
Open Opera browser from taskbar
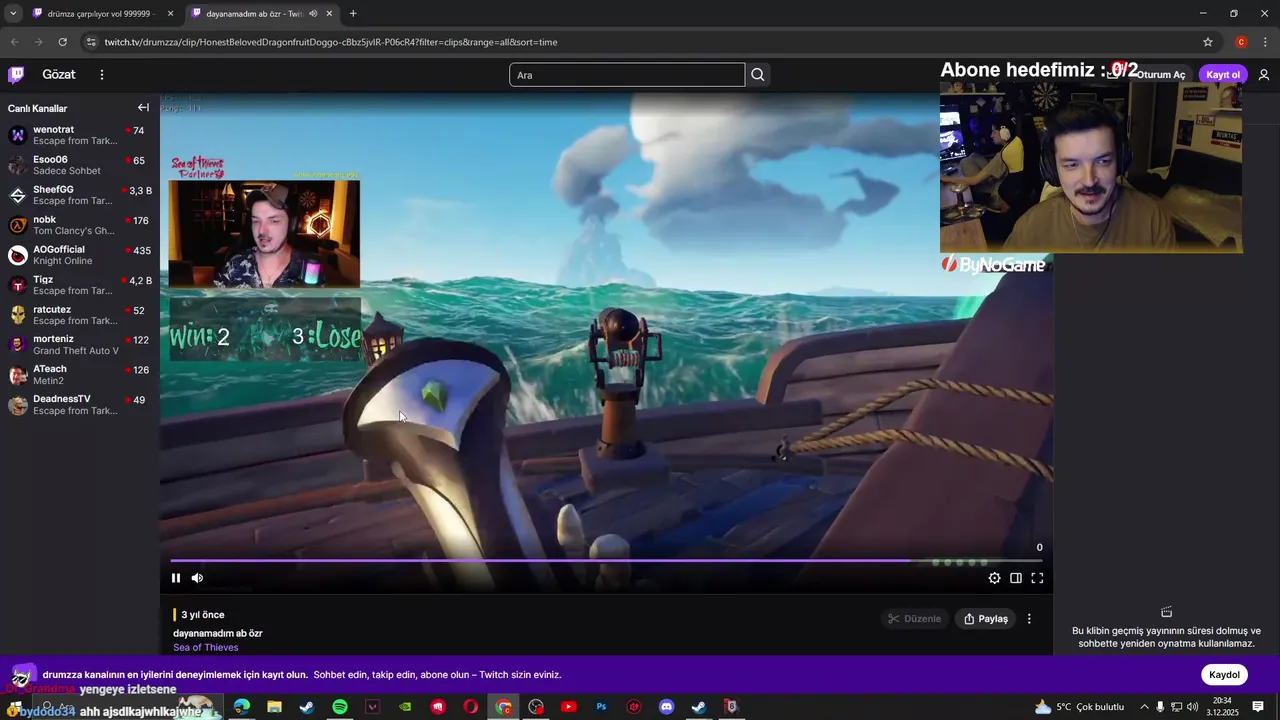471,707
